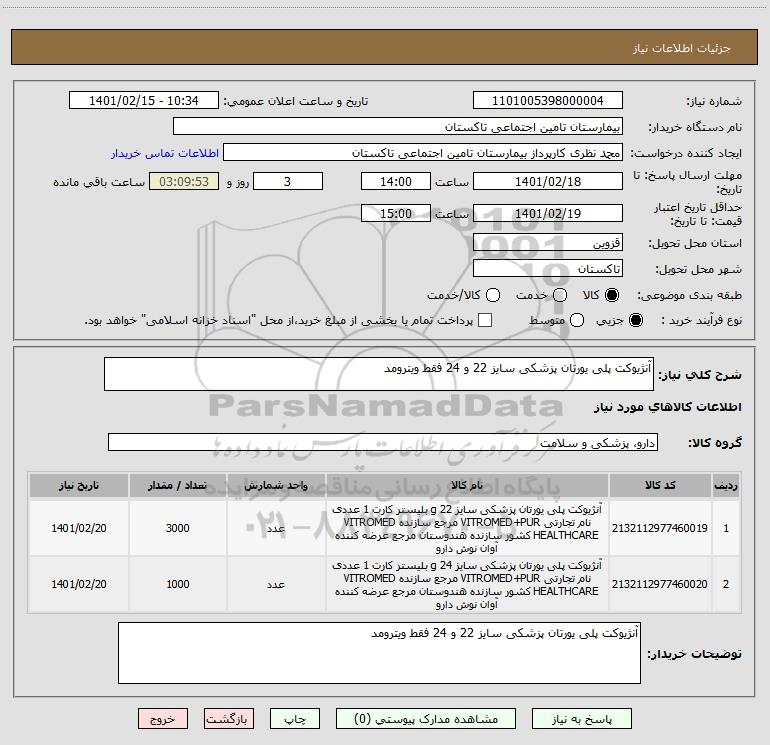
Task: Click the response deadline date 1401/02/18
Action: pyautogui.click(x=548, y=181)
